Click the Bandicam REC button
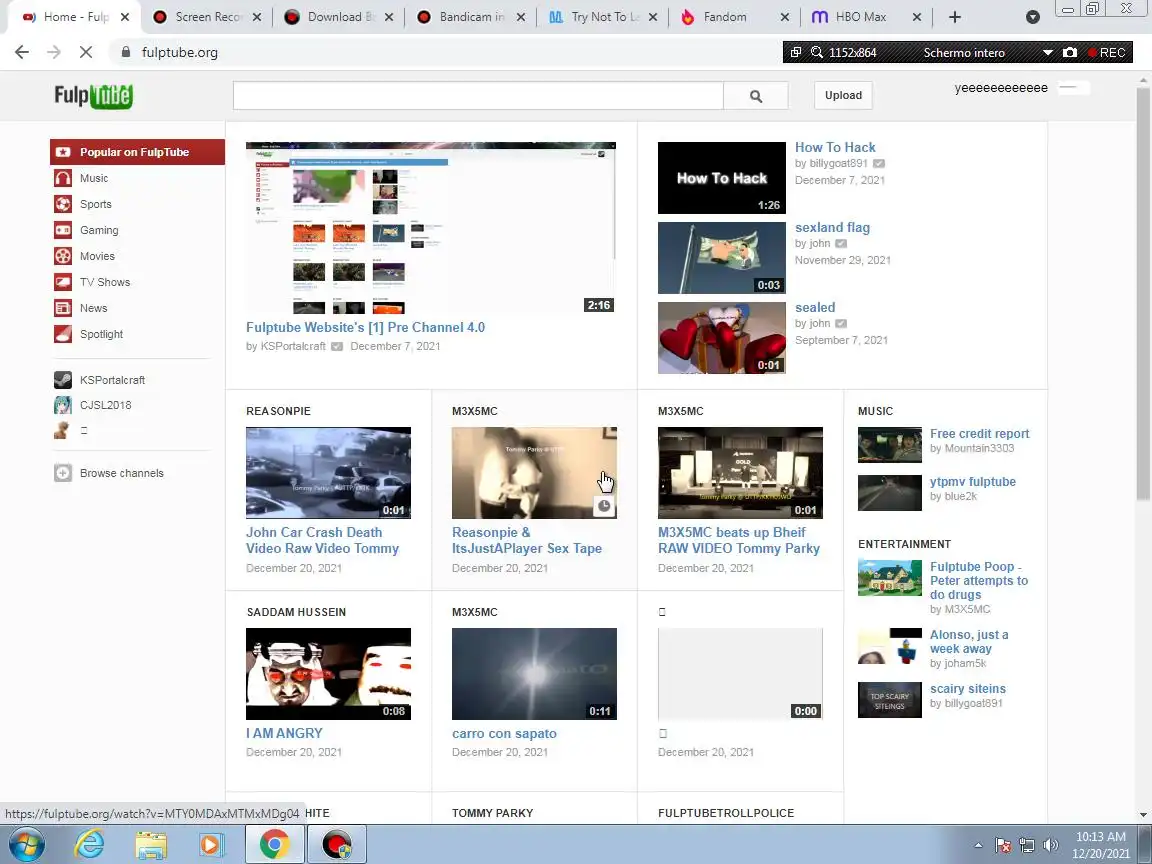 click(x=1106, y=52)
